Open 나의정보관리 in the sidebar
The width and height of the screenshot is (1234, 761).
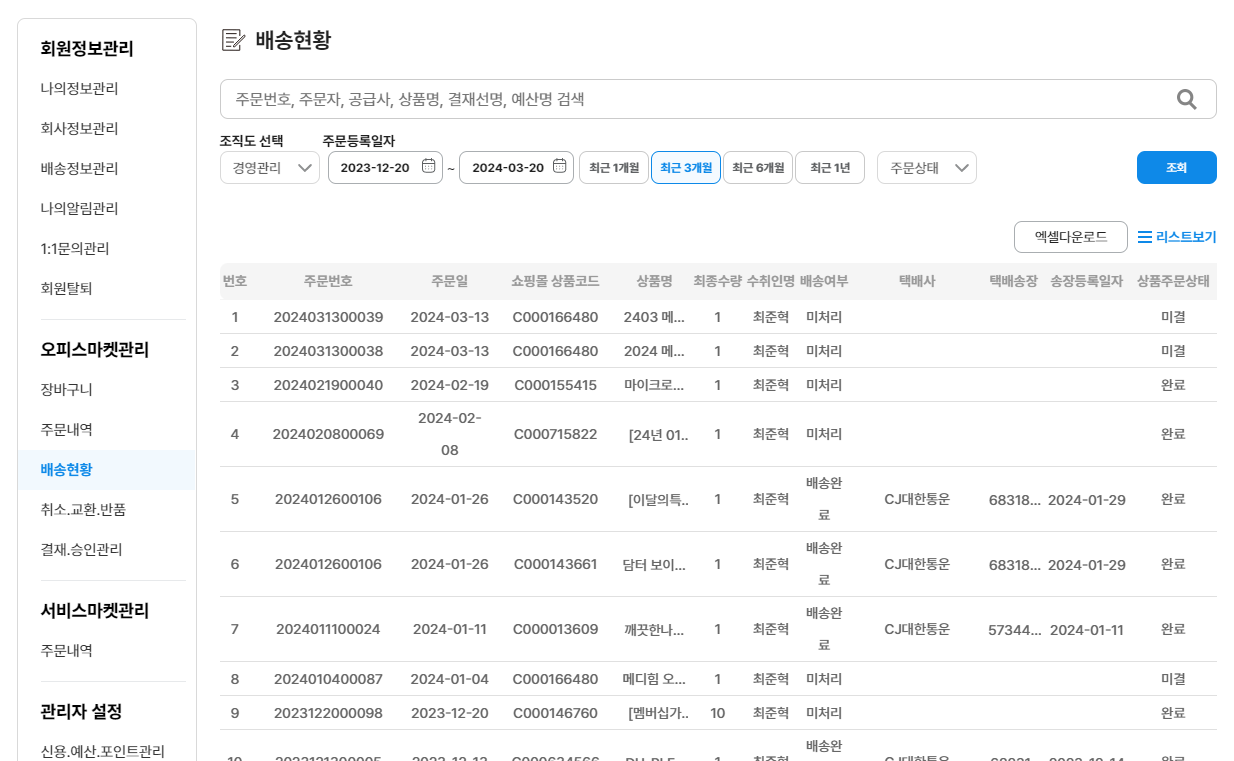pyautogui.click(x=79, y=88)
